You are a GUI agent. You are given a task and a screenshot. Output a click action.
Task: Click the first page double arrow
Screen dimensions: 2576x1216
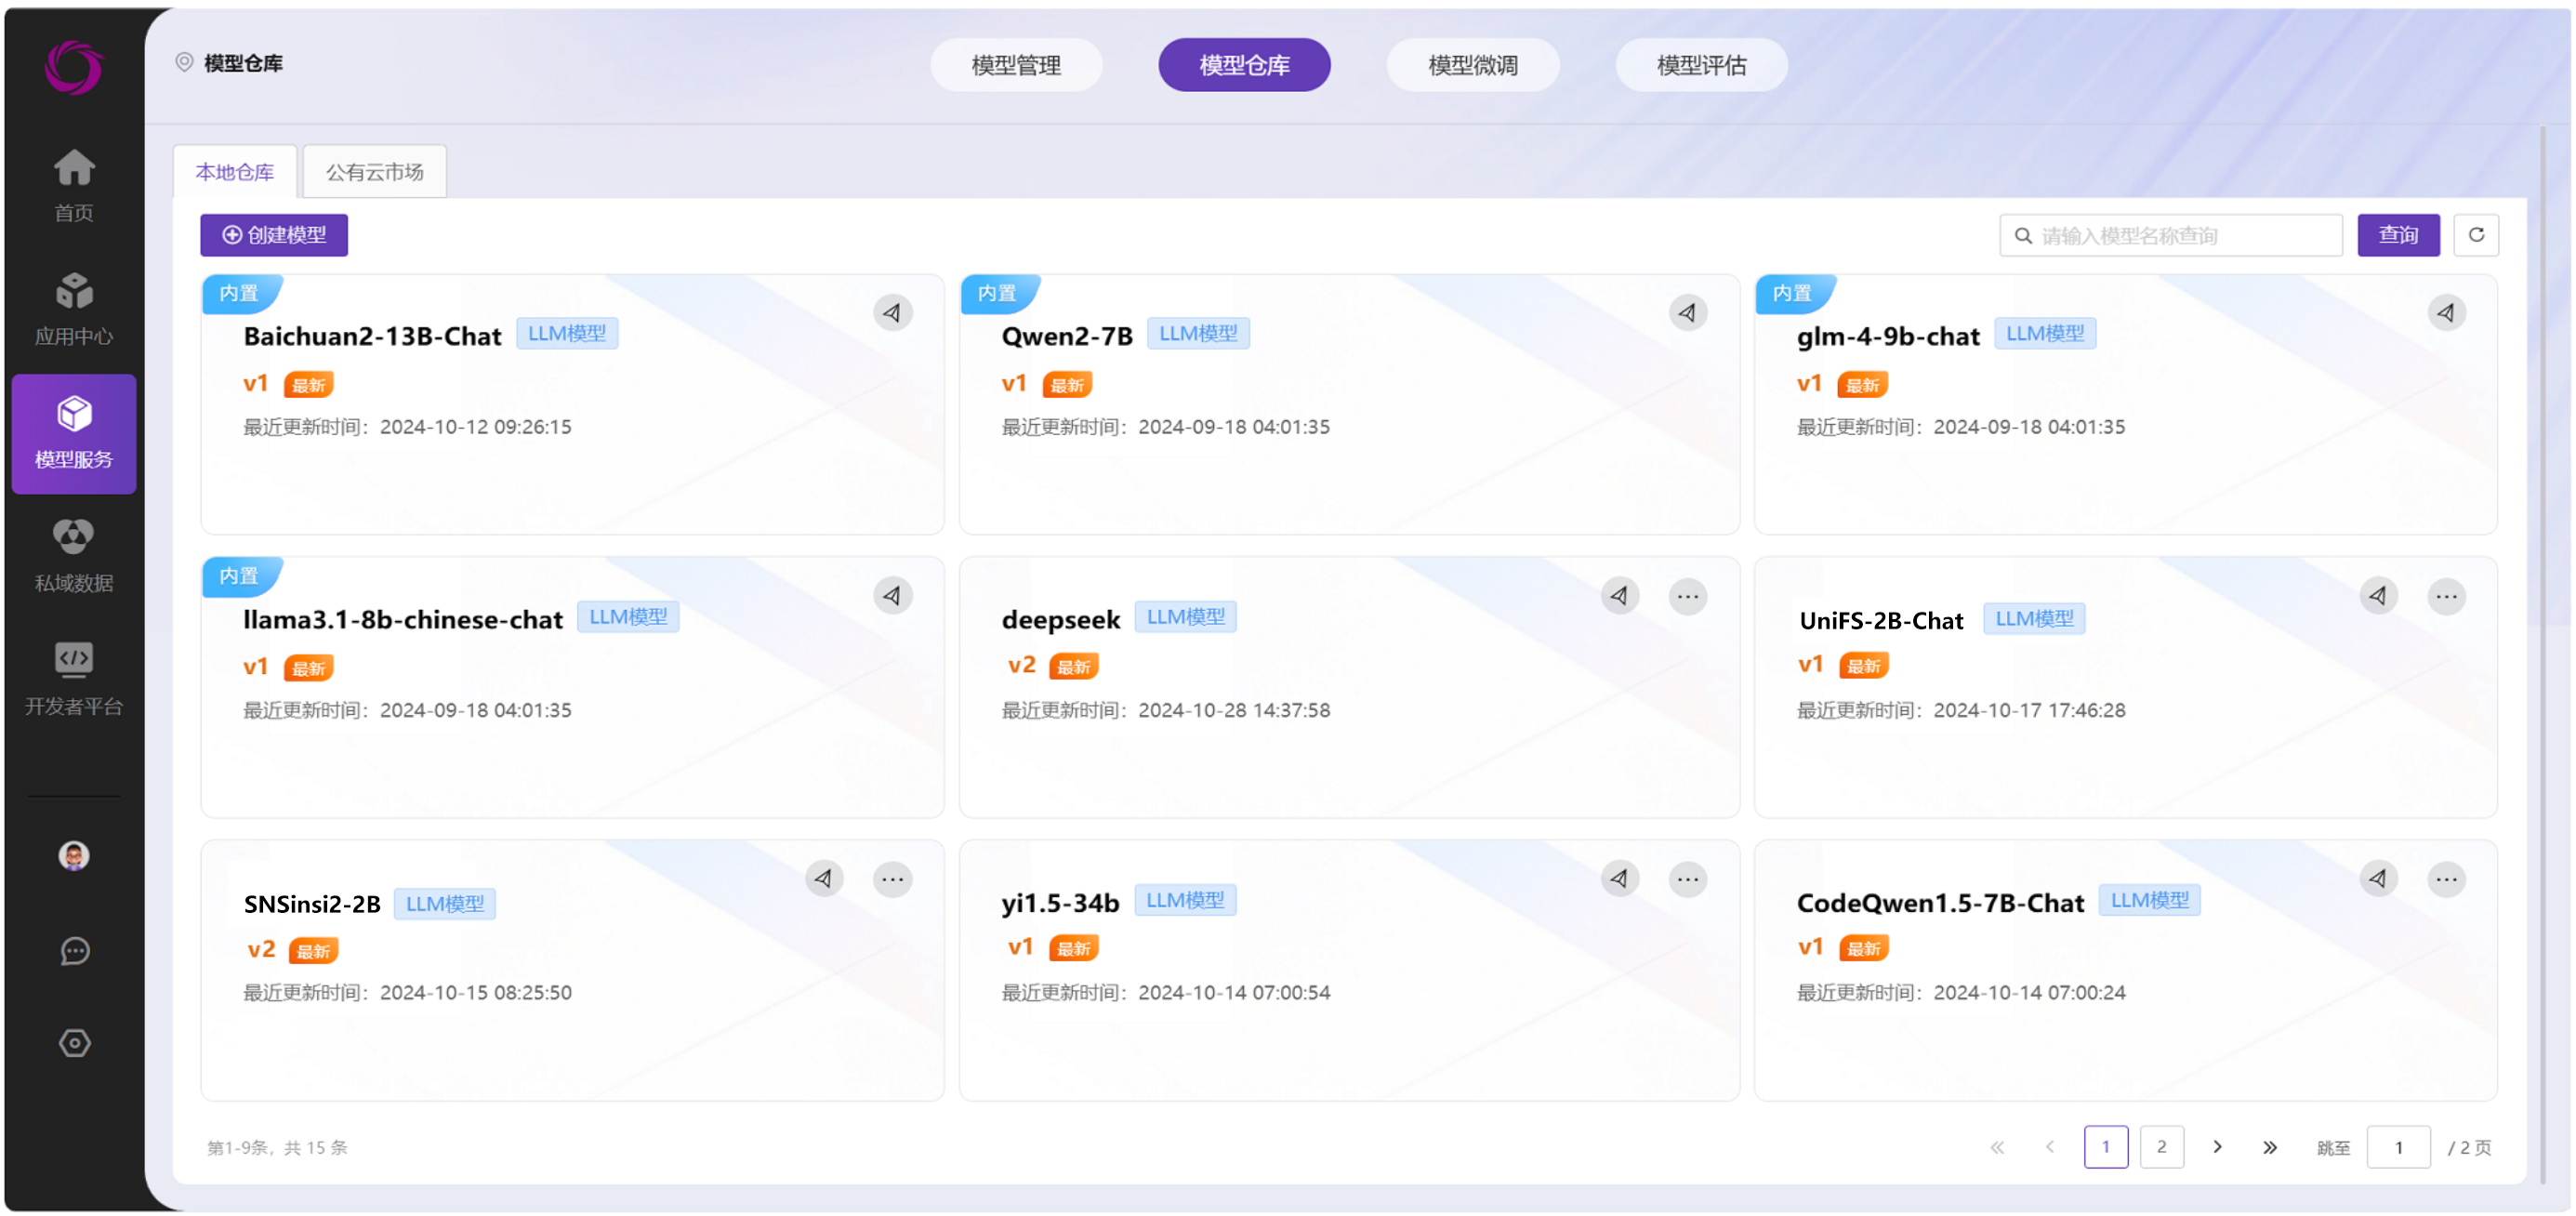point(1997,1147)
